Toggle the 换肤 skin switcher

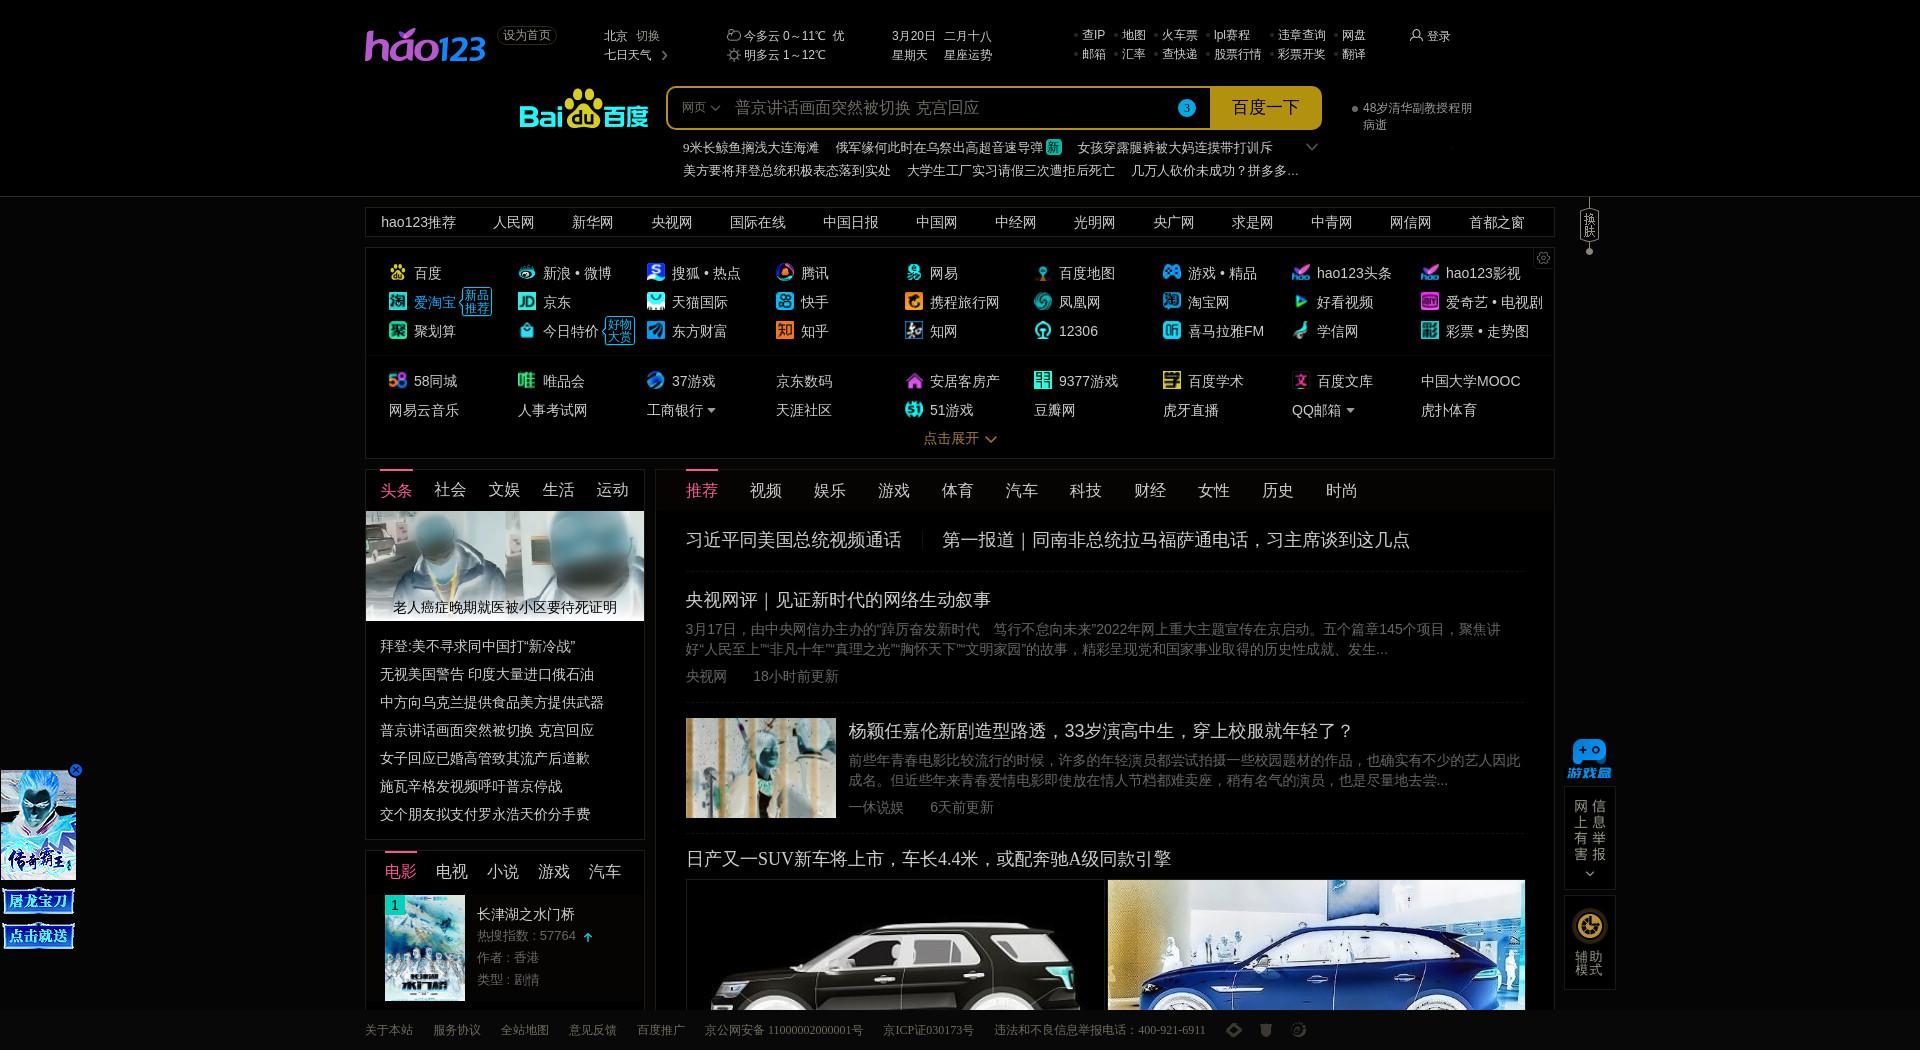pos(1589,225)
